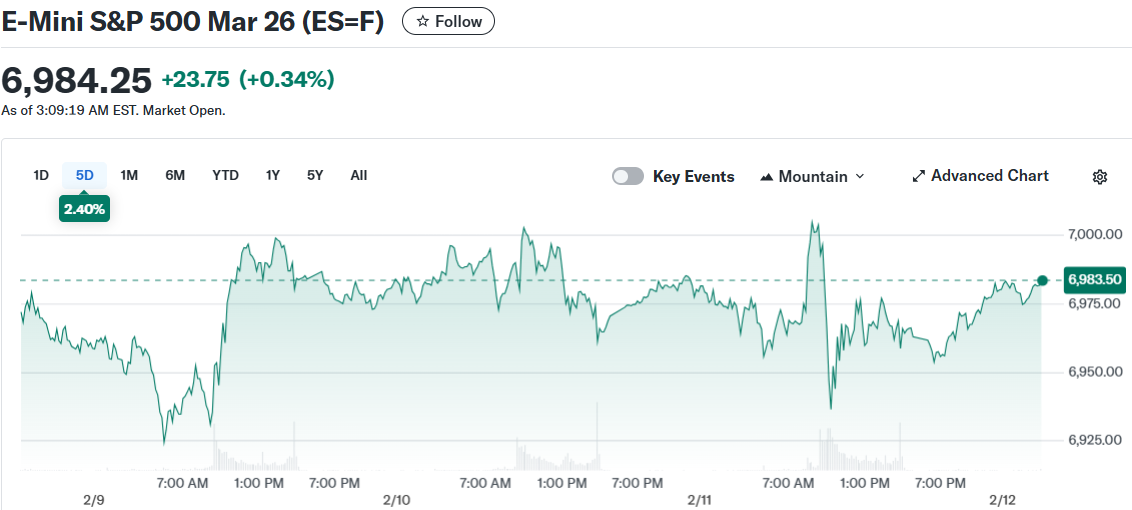Expand the Mountain chart type dropdown
The image size is (1132, 510).
coord(812,177)
